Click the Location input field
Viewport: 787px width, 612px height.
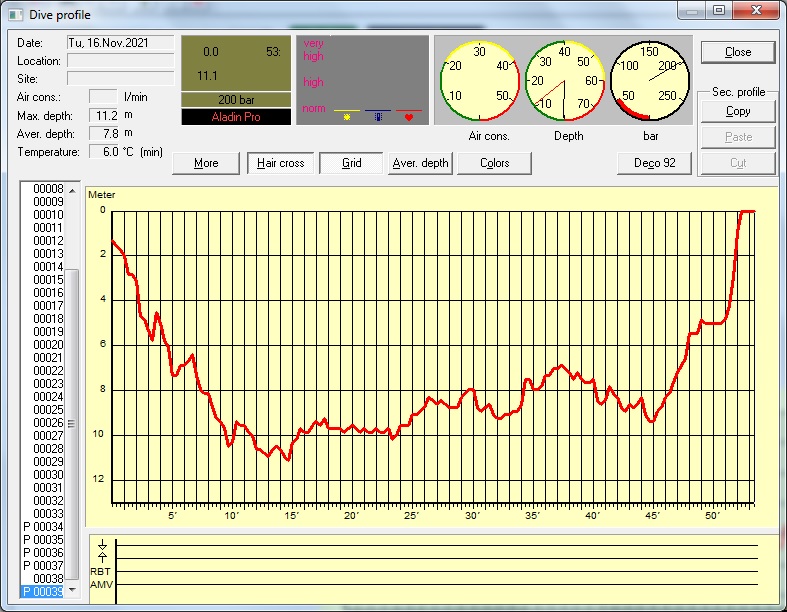point(120,61)
